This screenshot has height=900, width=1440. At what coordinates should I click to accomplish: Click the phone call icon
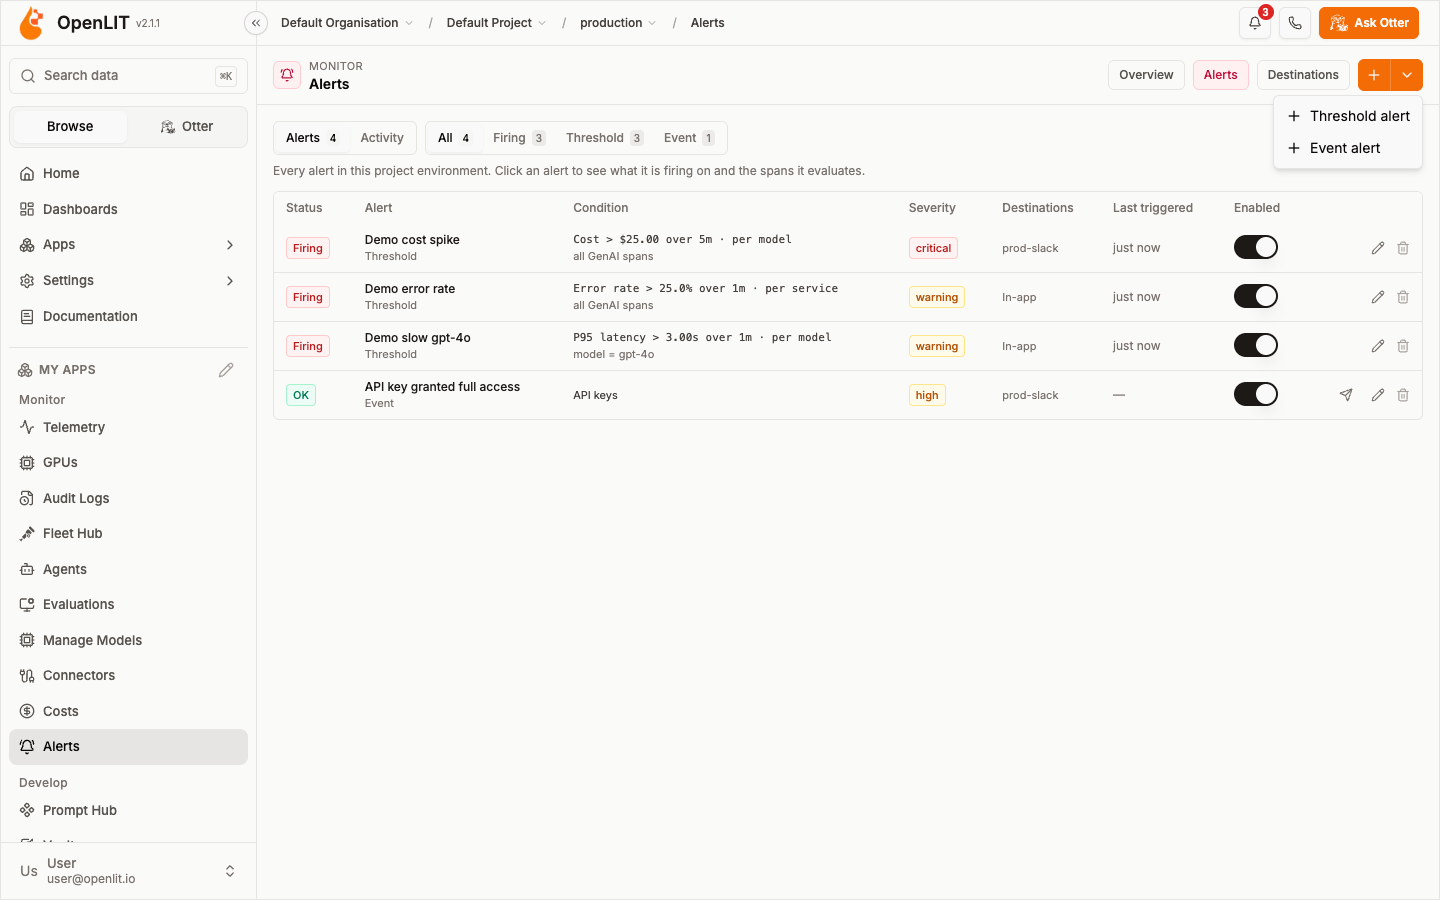click(x=1295, y=23)
